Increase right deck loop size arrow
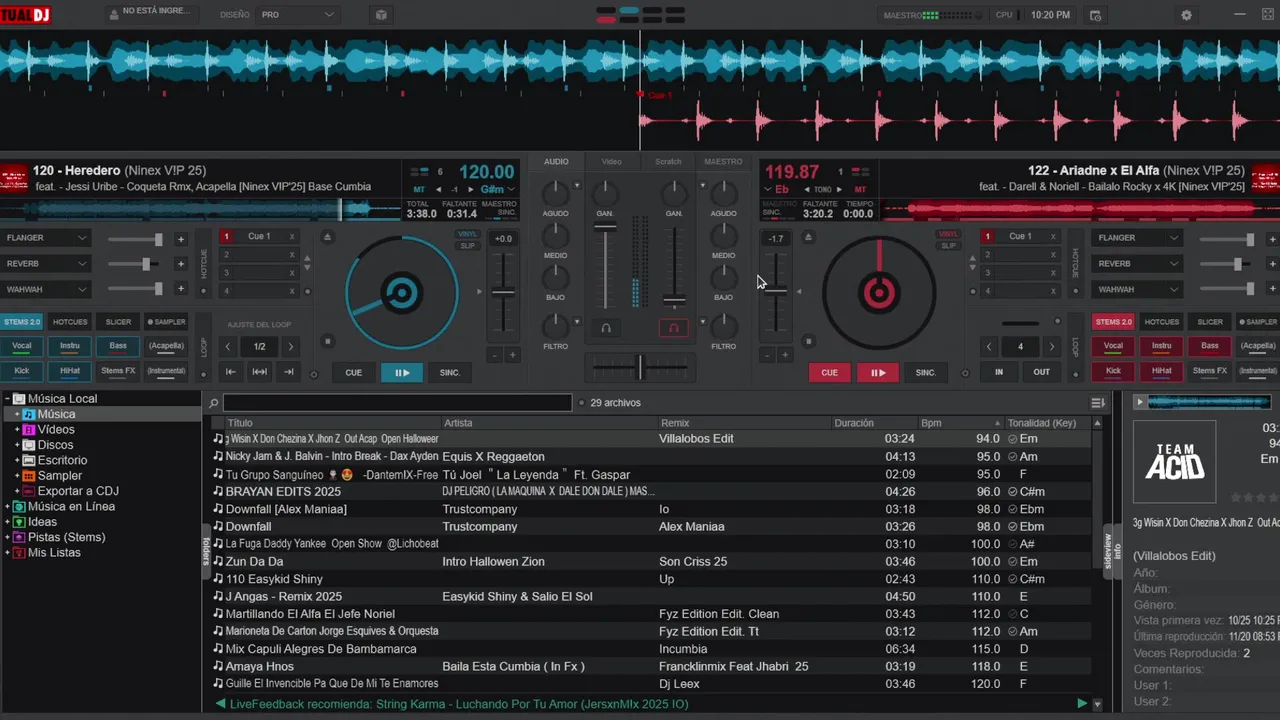1280x720 pixels. 1051,347
